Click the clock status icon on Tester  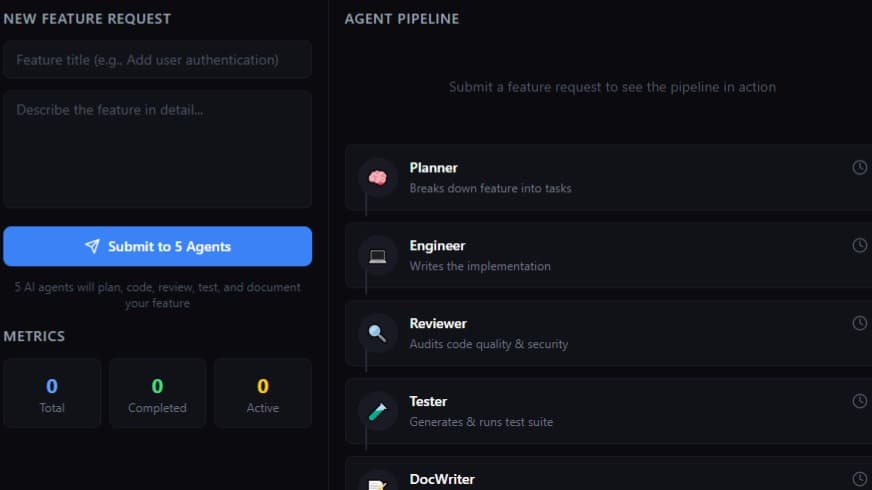pyautogui.click(x=859, y=401)
